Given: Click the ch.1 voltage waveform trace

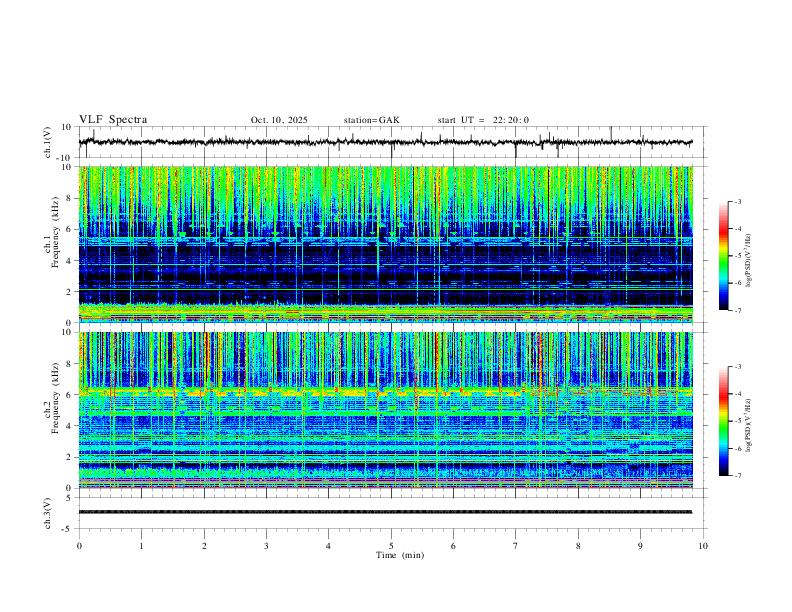Looking at the screenshot, I should (x=385, y=142).
